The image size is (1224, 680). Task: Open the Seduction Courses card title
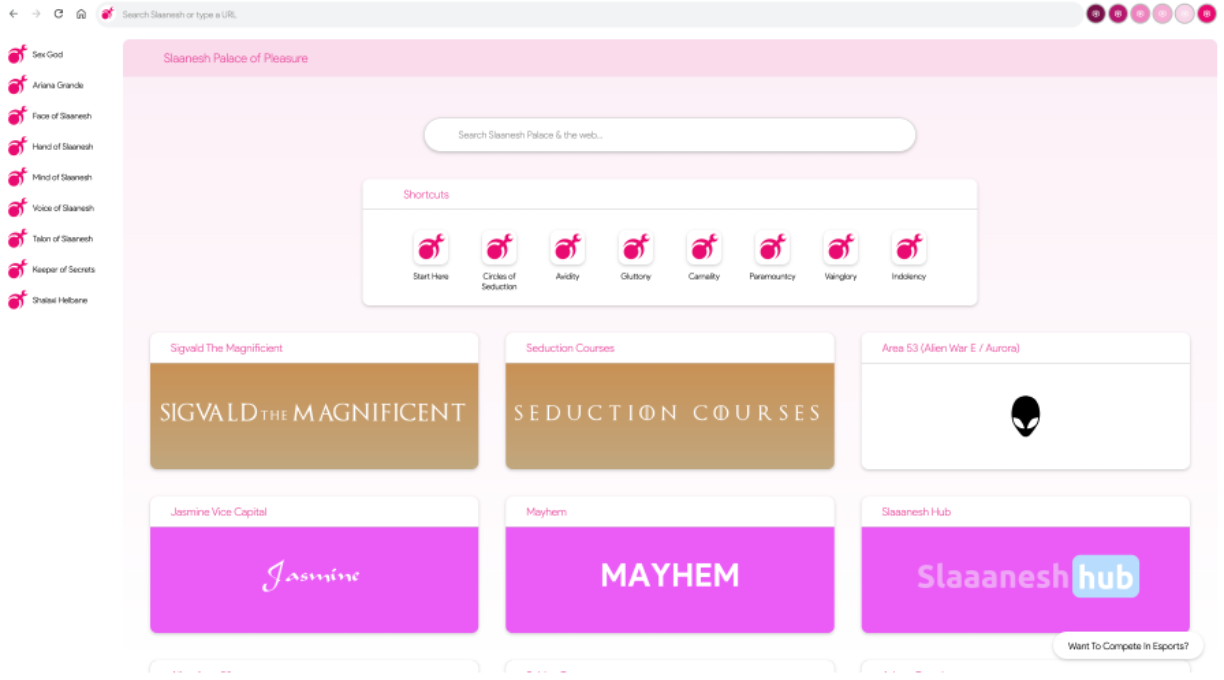(570, 348)
